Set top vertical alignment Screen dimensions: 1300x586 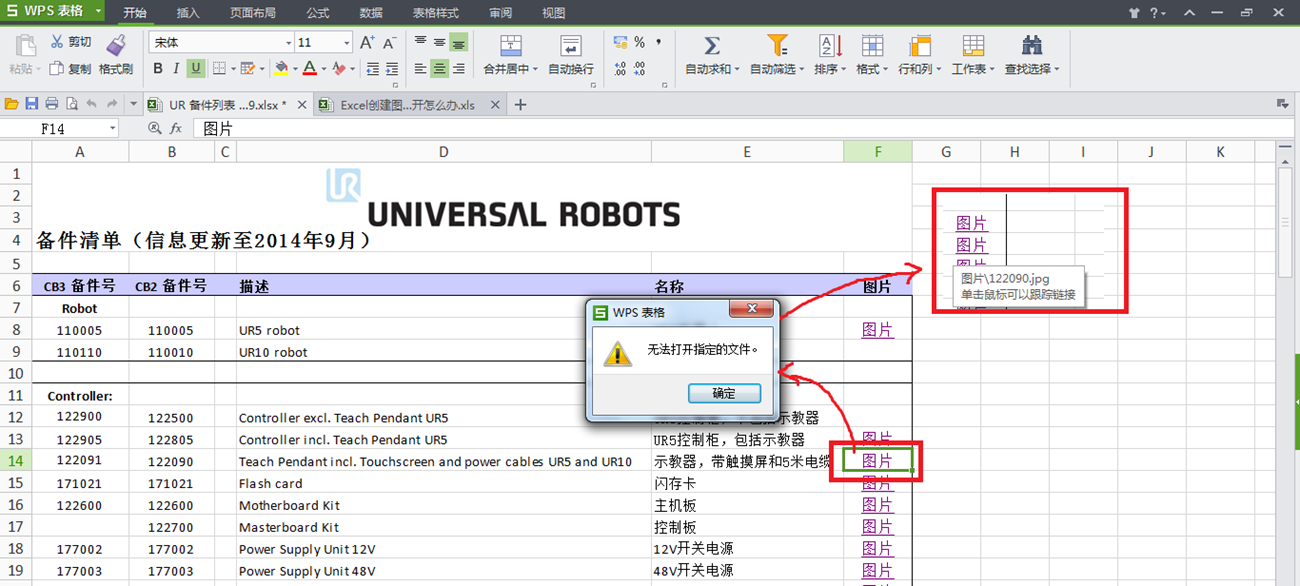[421, 42]
